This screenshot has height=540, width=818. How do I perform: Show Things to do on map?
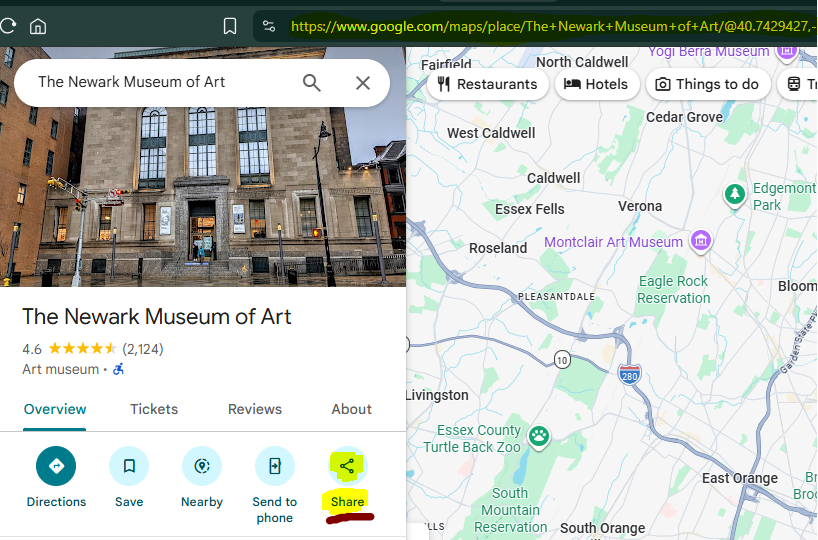tap(707, 84)
